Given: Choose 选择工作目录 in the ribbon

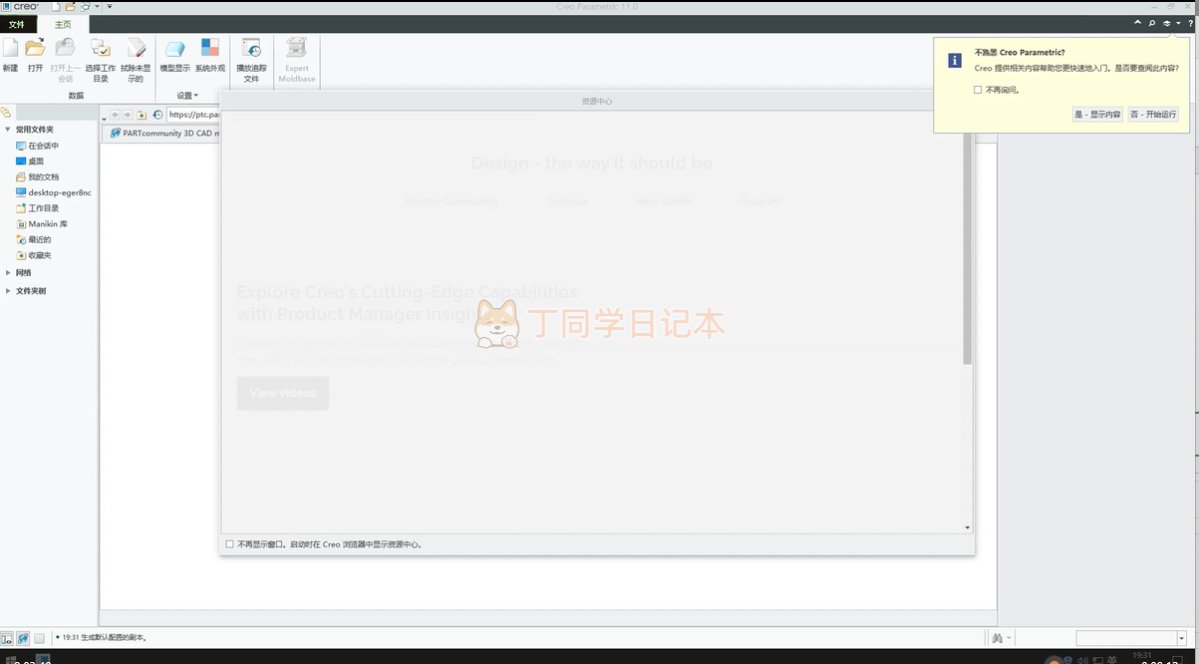Looking at the screenshot, I should (100, 60).
